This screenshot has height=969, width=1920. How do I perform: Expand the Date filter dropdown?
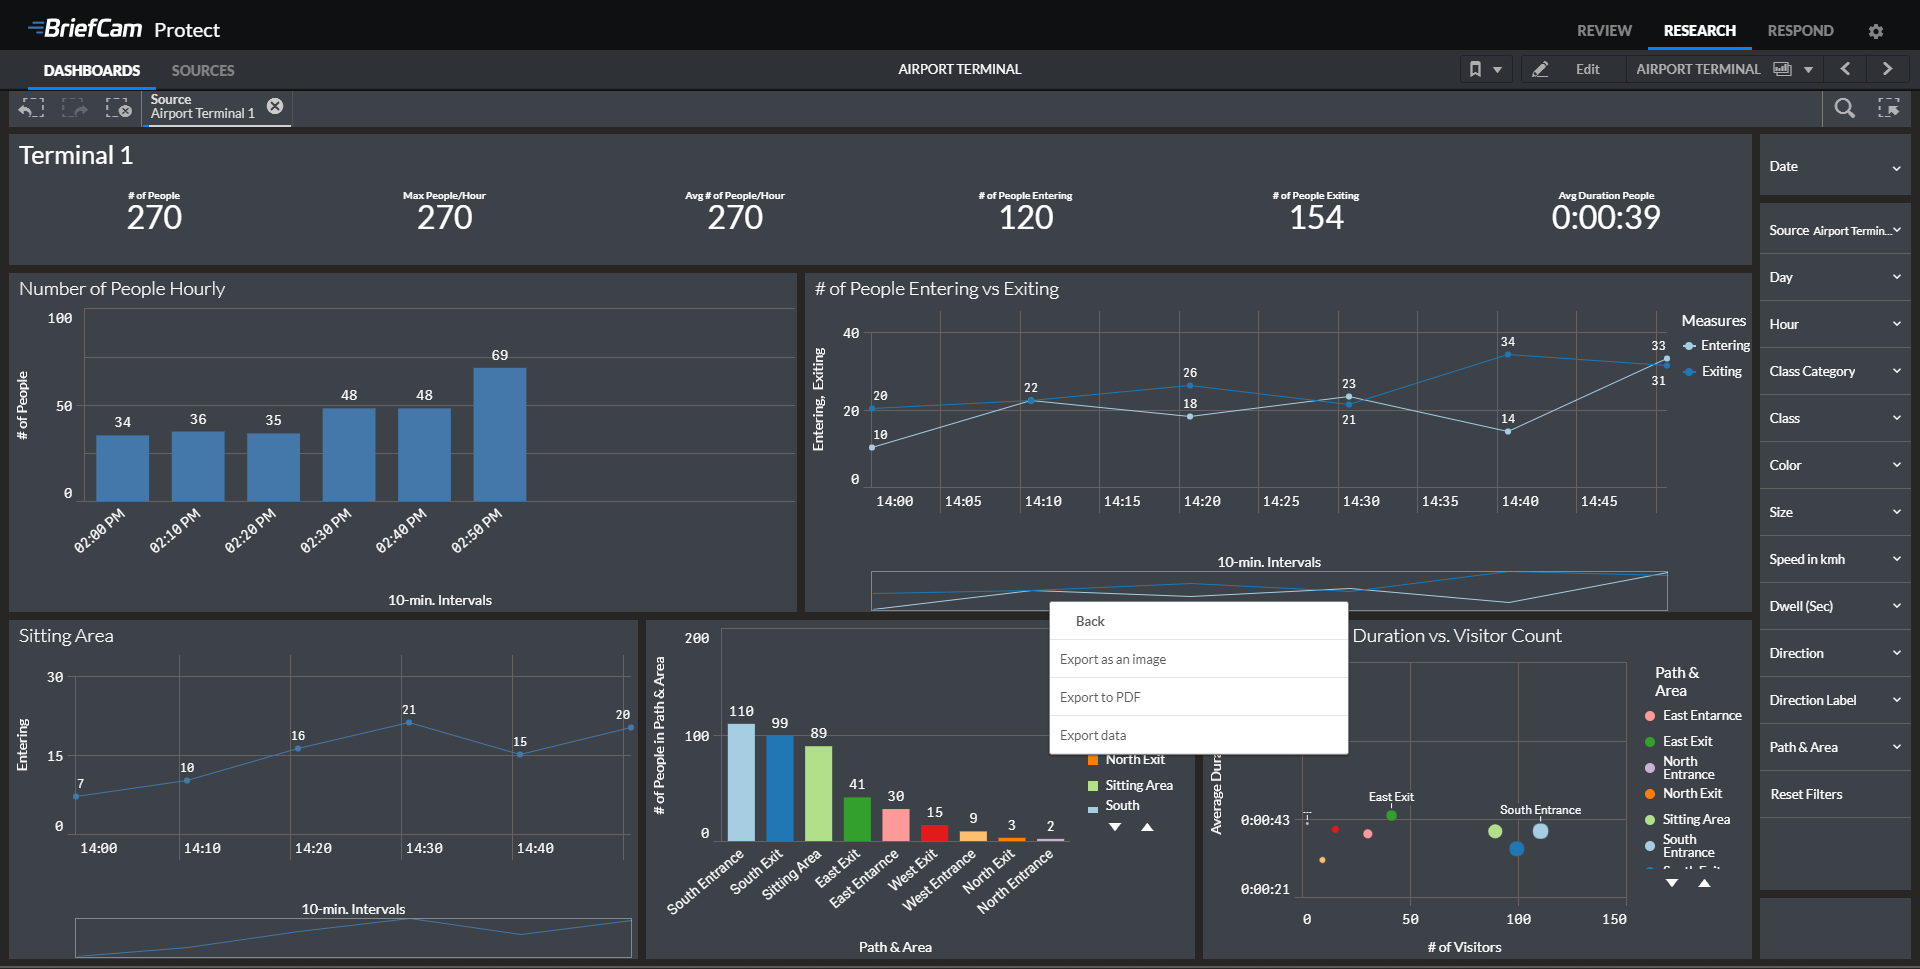pos(1834,167)
